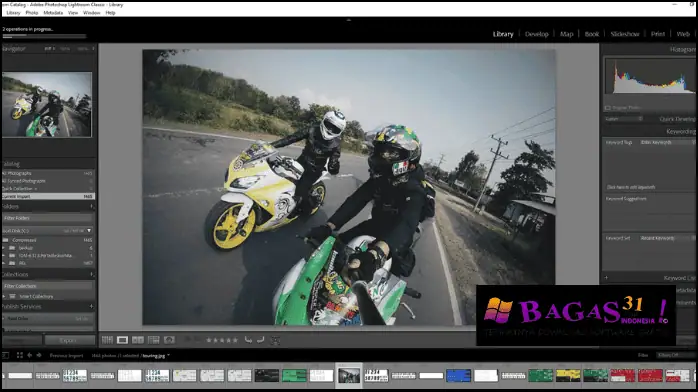Select the selected touring.jpg filmstrip thumbnail

pyautogui.click(x=349, y=376)
